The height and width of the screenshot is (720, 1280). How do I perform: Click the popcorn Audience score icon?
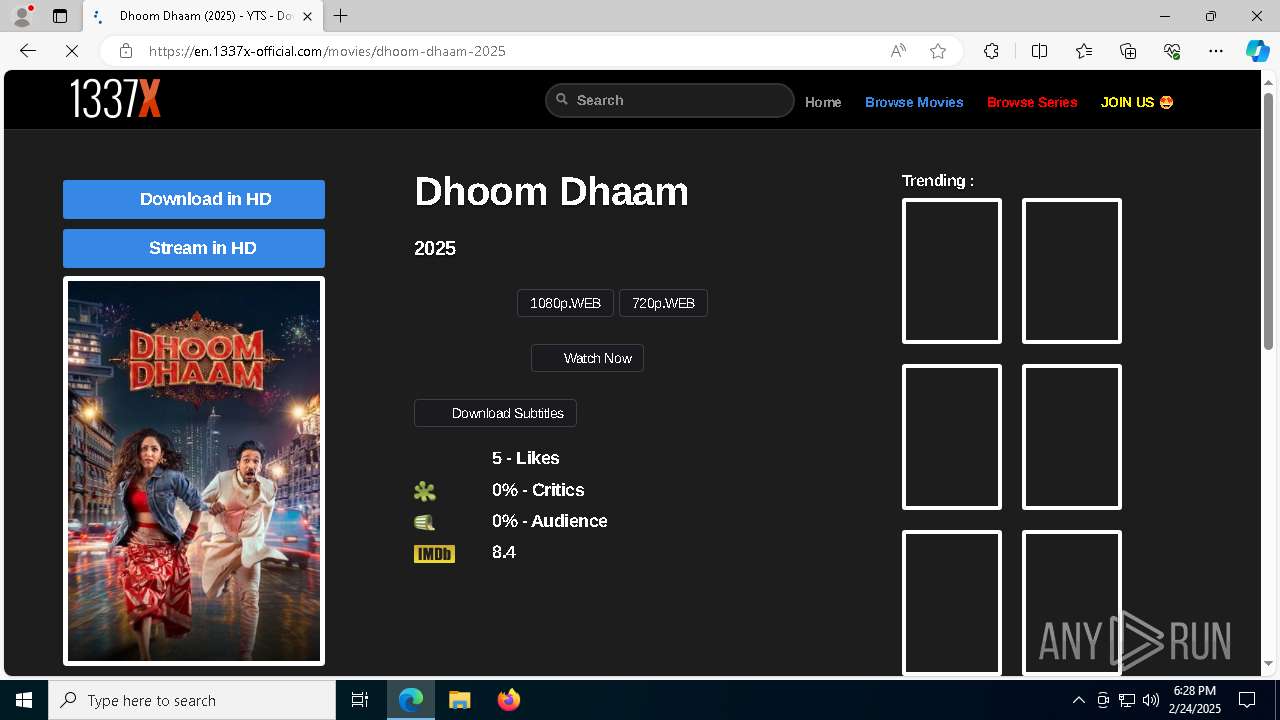(425, 522)
